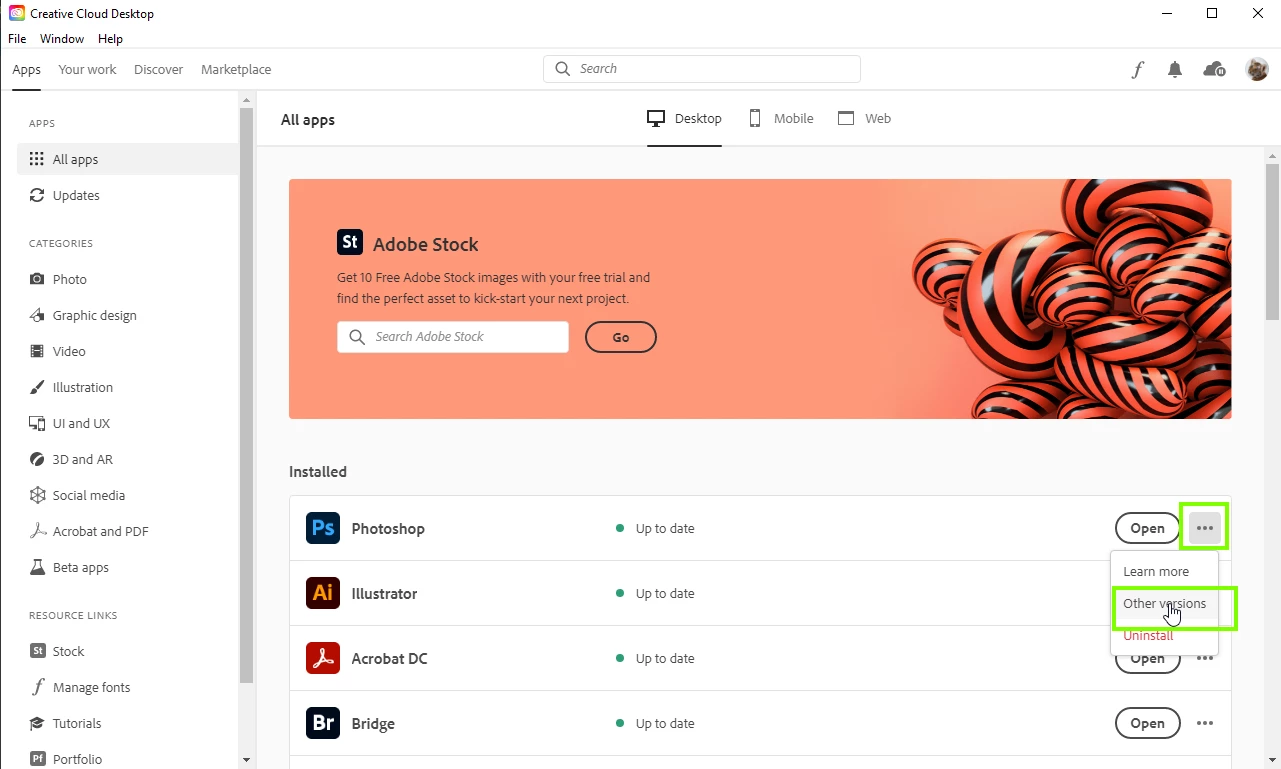The width and height of the screenshot is (1281, 769).
Task: Click the Acrobat DC app icon
Action: 323,658
